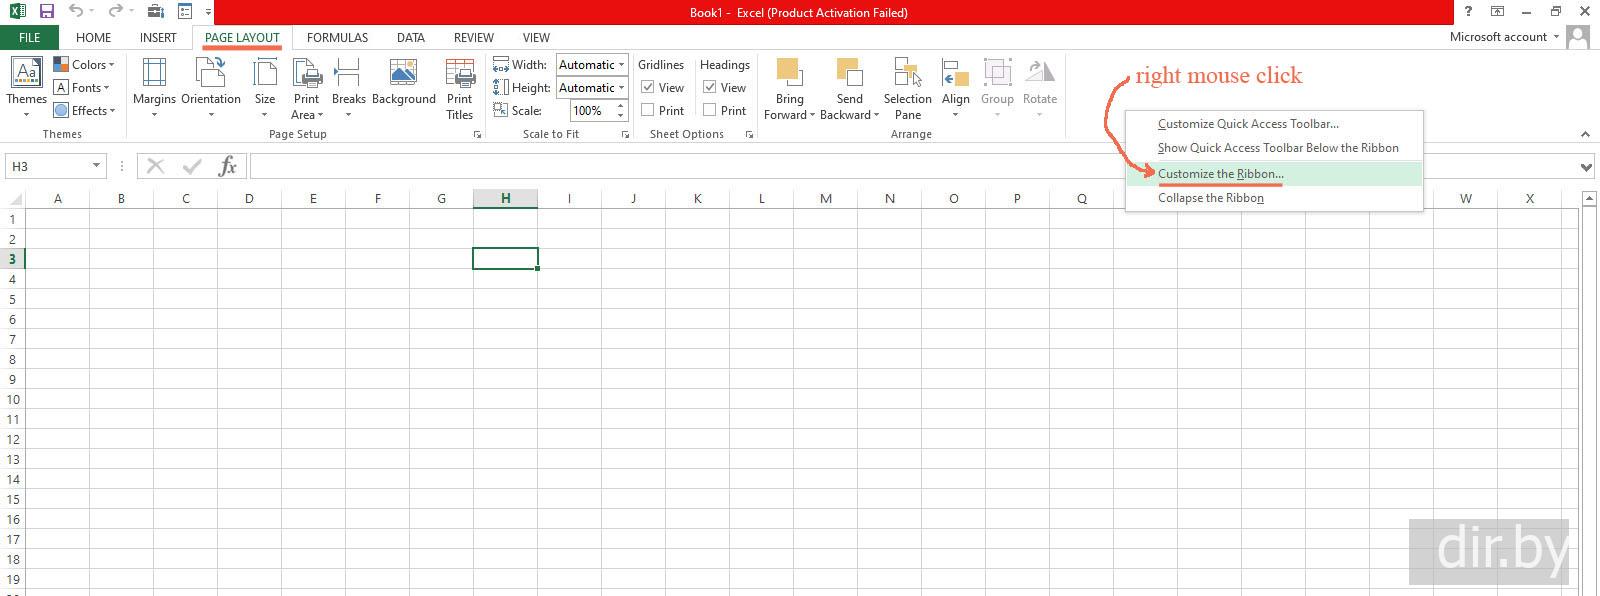Open the Colors theme palette
Image resolution: width=1600 pixels, height=596 pixels.
[84, 65]
